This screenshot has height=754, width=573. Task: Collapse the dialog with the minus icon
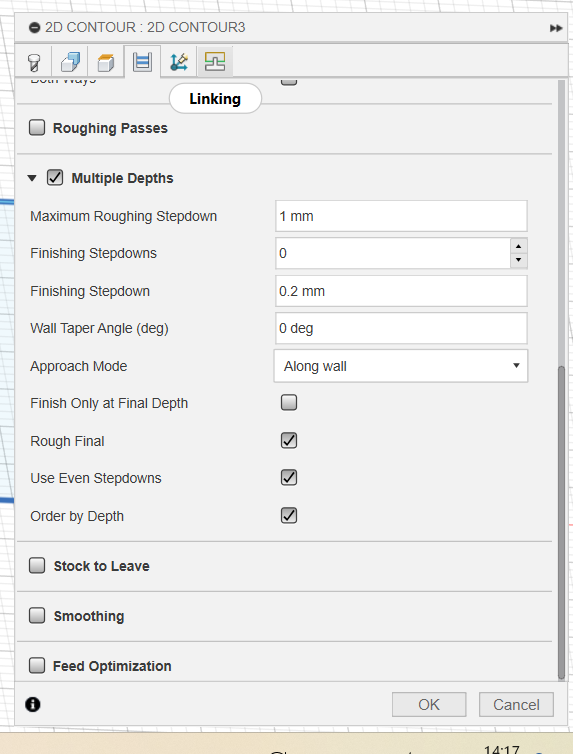tap(34, 28)
